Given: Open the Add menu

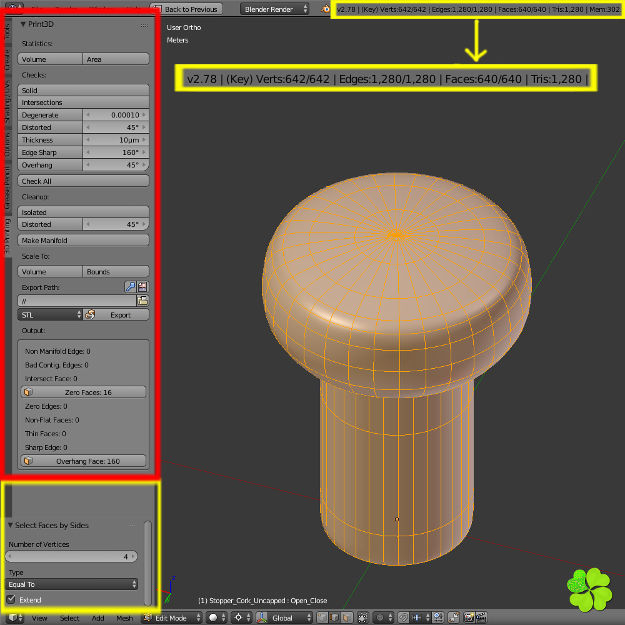Looking at the screenshot, I should (x=98, y=618).
